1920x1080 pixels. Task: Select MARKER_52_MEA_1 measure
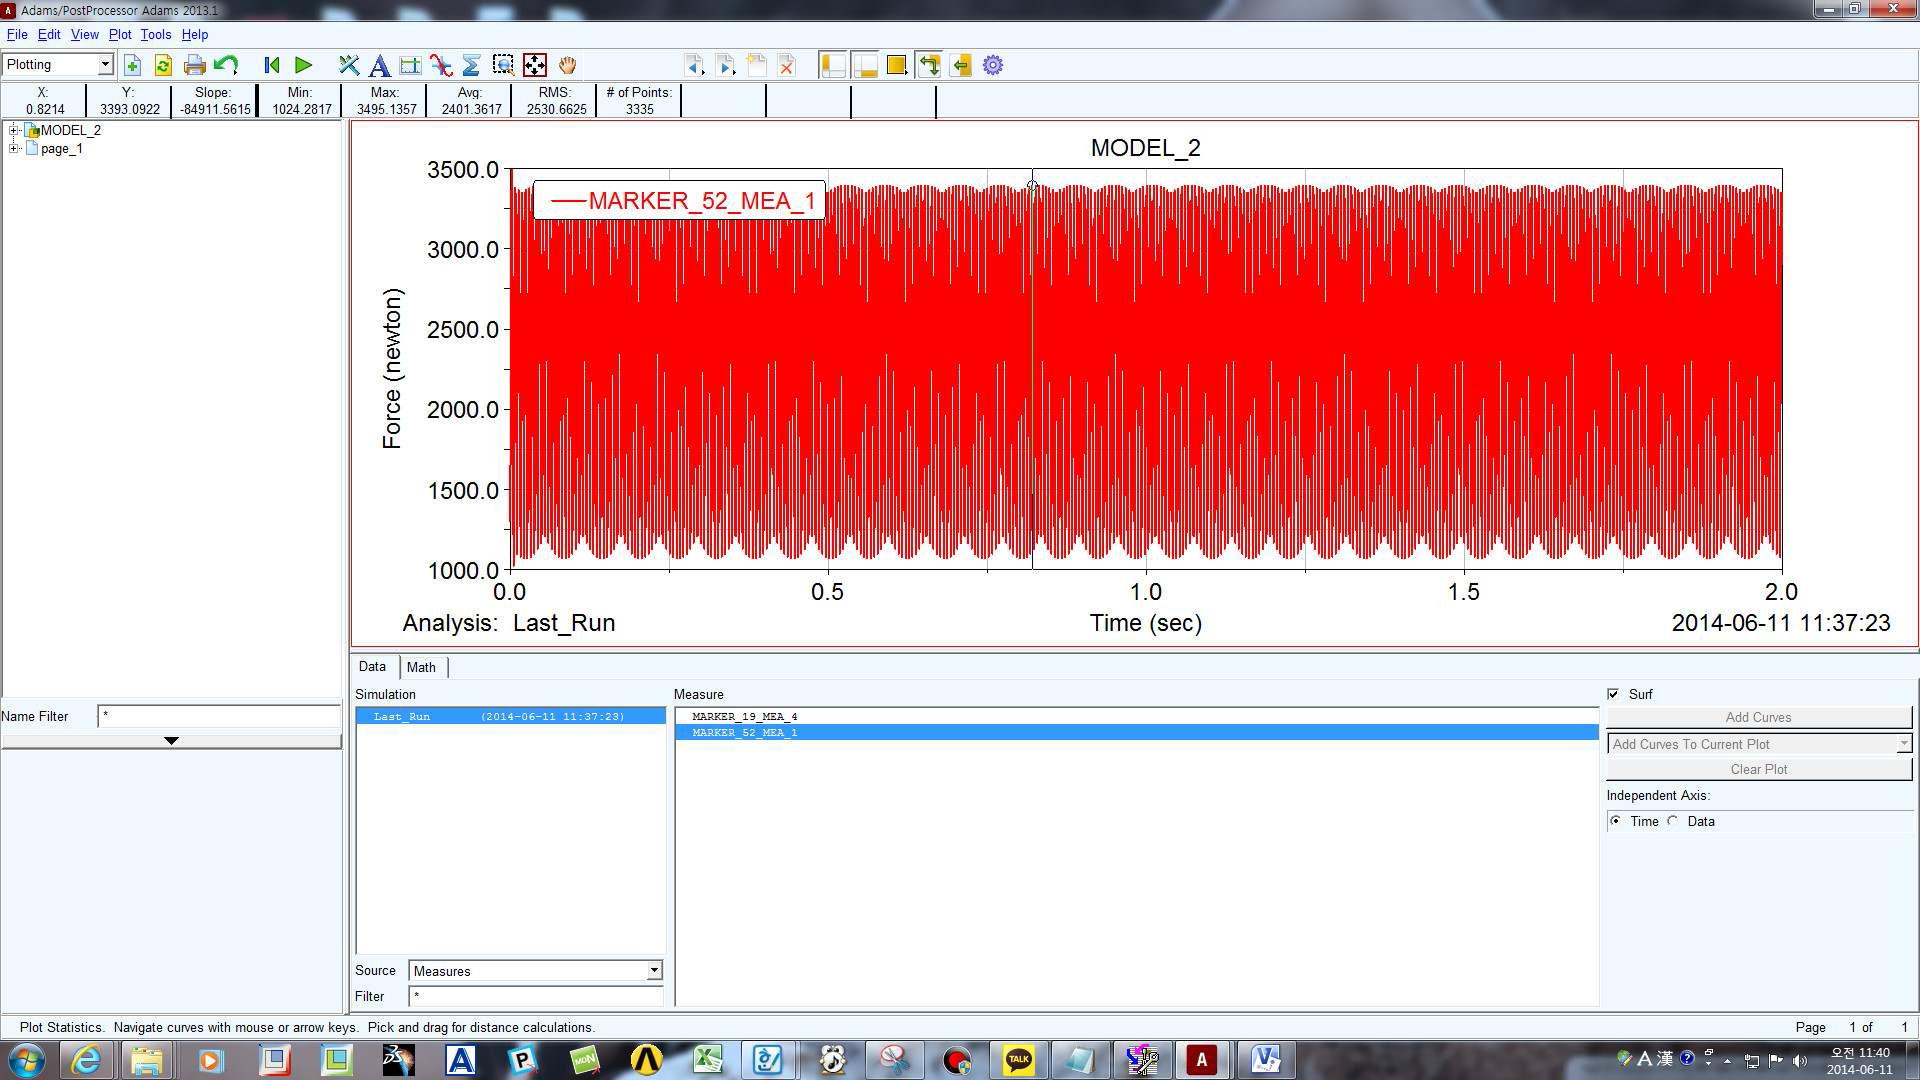pyautogui.click(x=1137, y=732)
